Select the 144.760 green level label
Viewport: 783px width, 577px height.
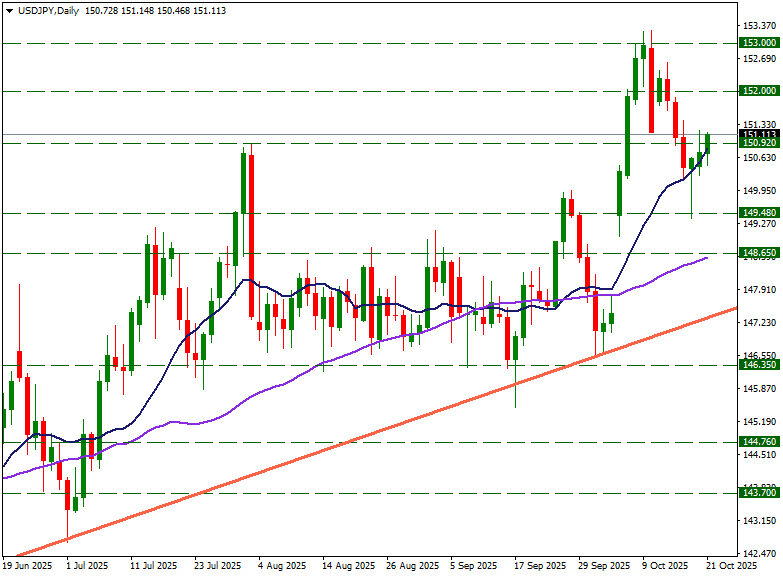coord(759,442)
